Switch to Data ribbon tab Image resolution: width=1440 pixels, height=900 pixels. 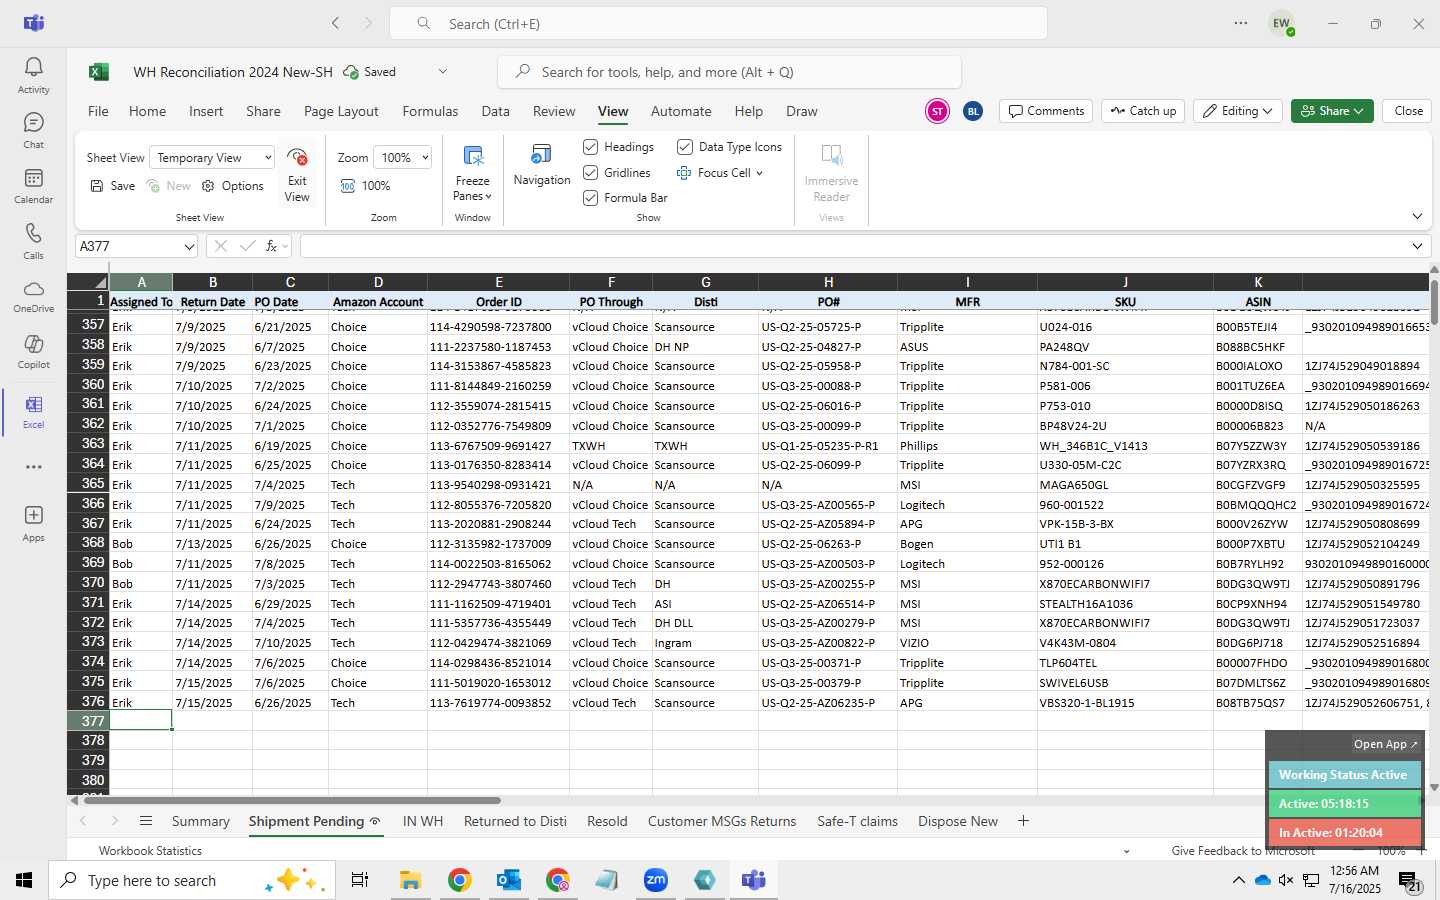pos(495,111)
